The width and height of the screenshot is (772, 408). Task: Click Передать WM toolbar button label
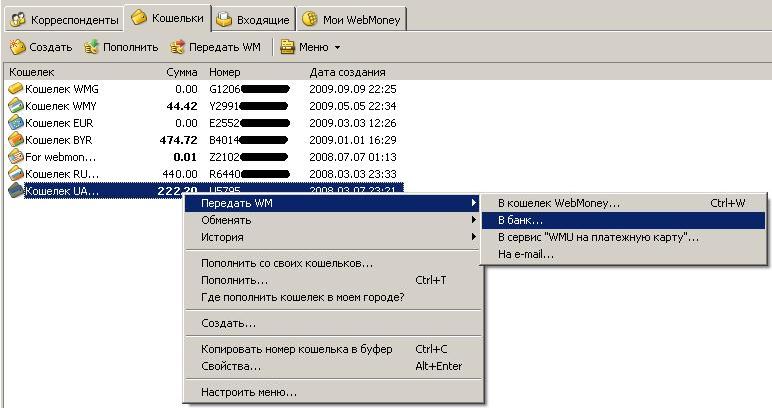225,47
